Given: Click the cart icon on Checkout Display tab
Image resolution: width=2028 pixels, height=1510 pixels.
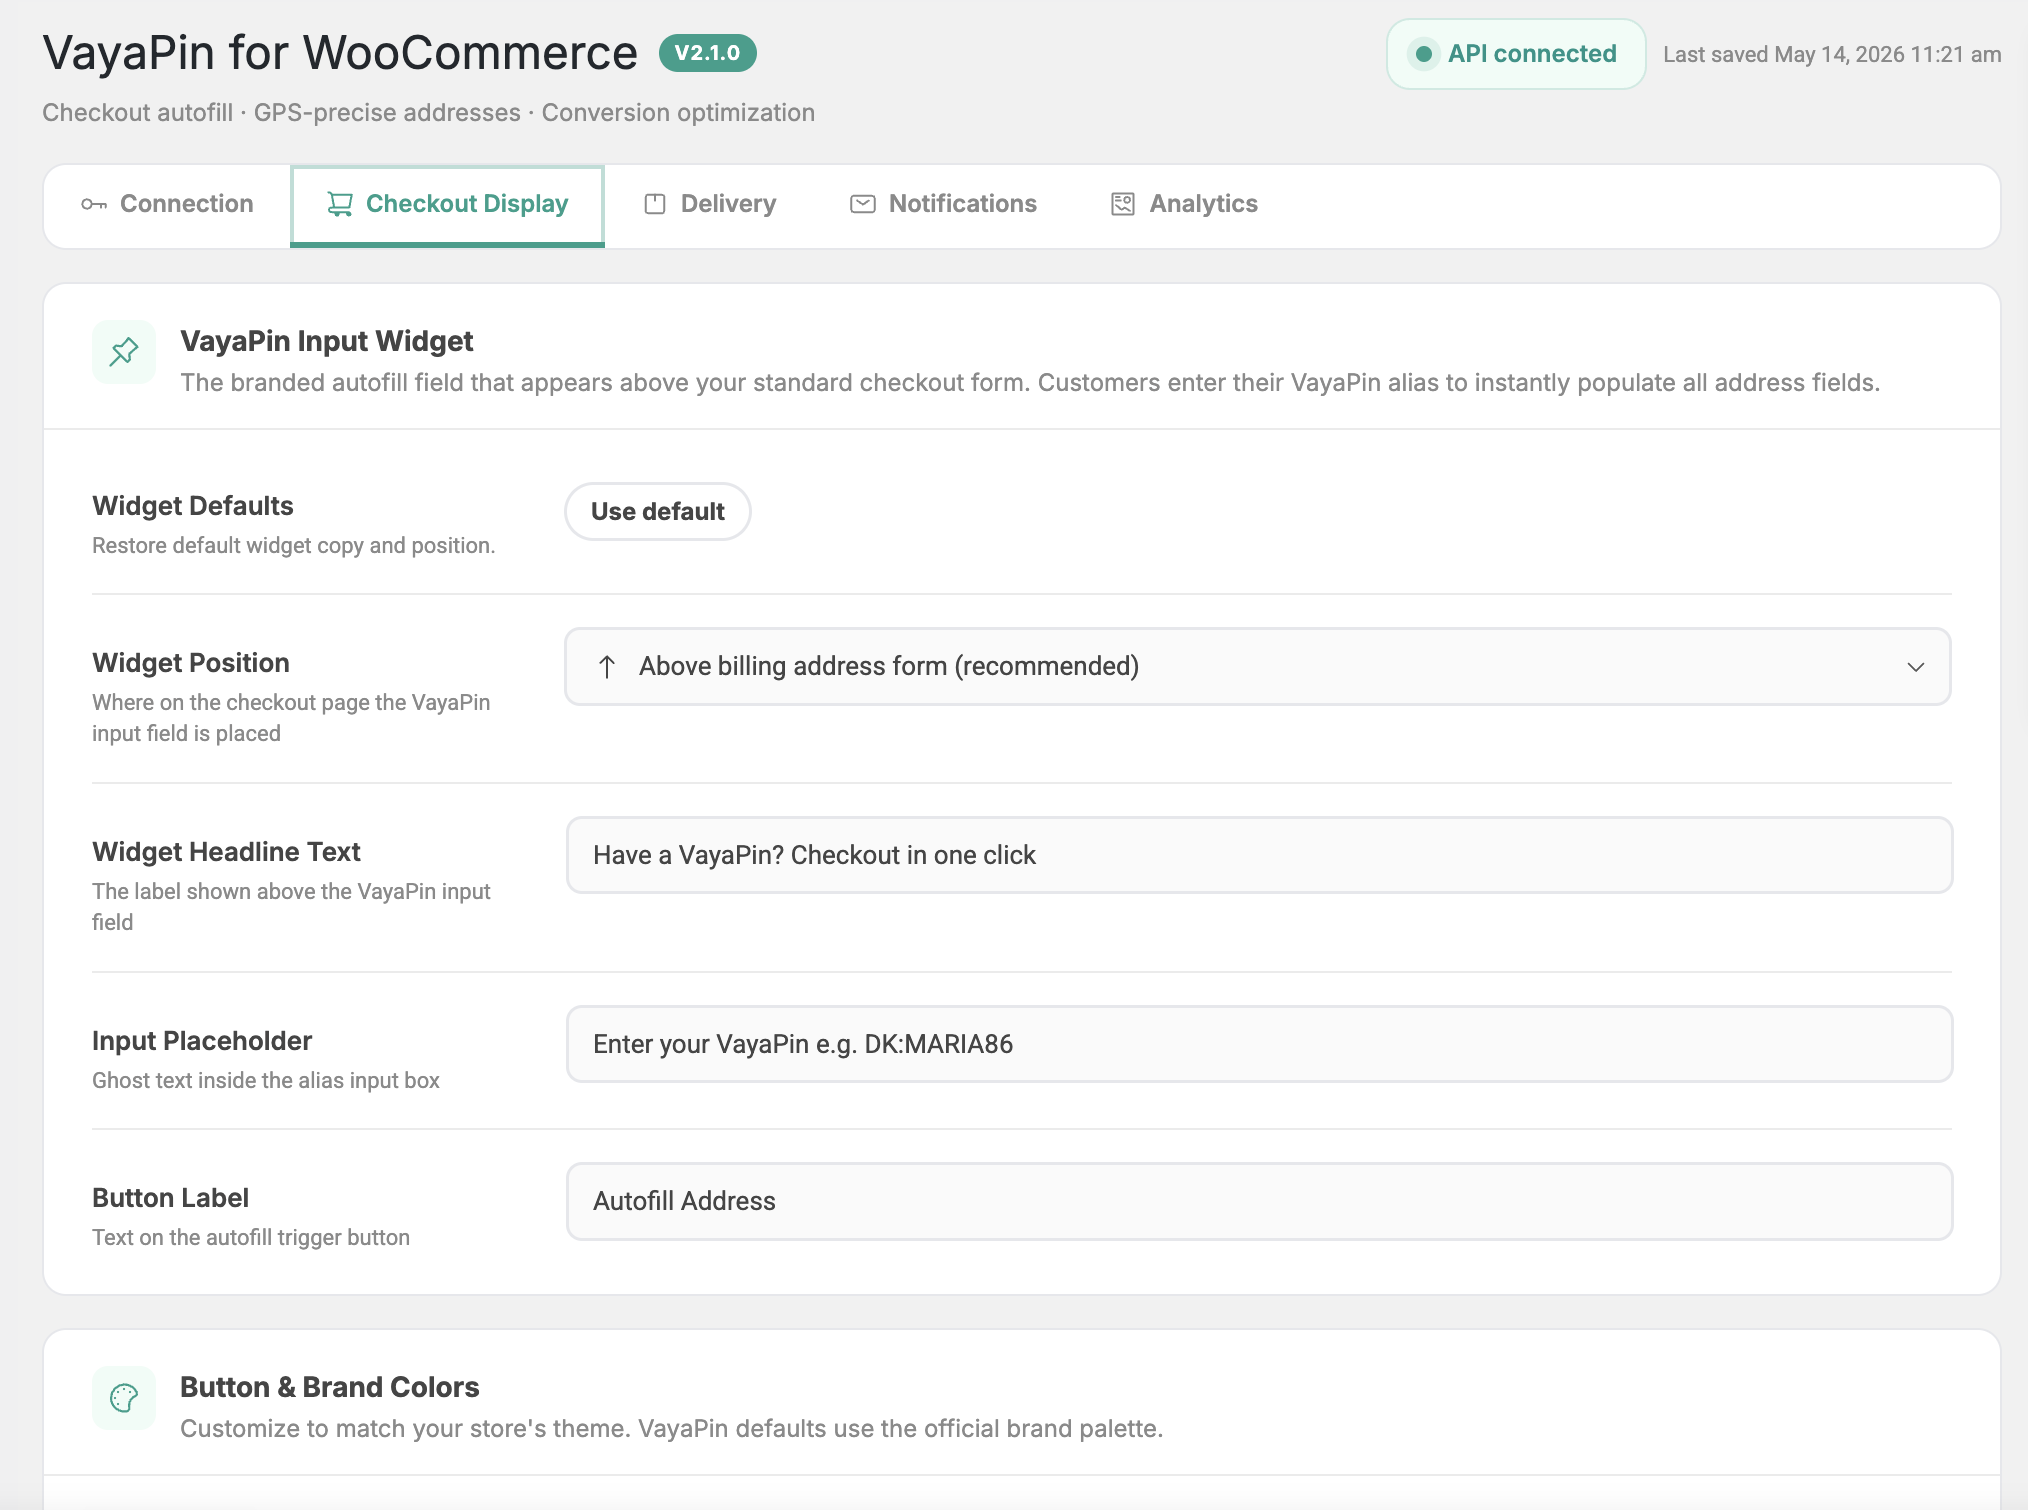Looking at the screenshot, I should [340, 205].
